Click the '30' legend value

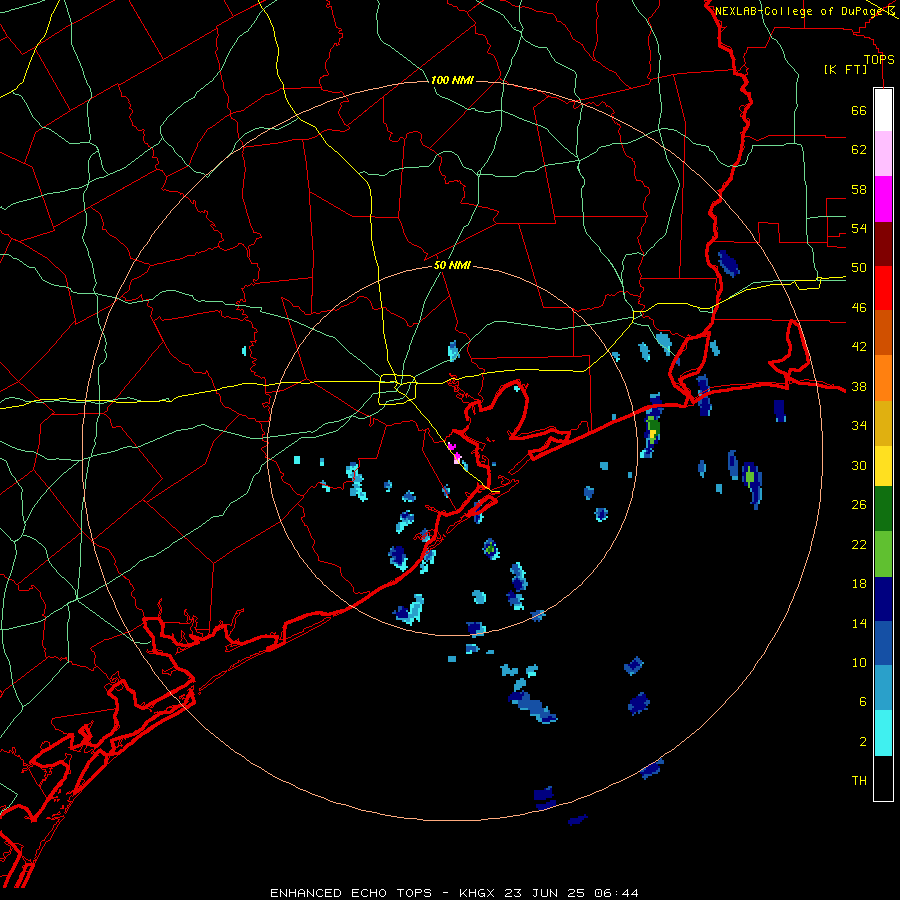click(859, 465)
